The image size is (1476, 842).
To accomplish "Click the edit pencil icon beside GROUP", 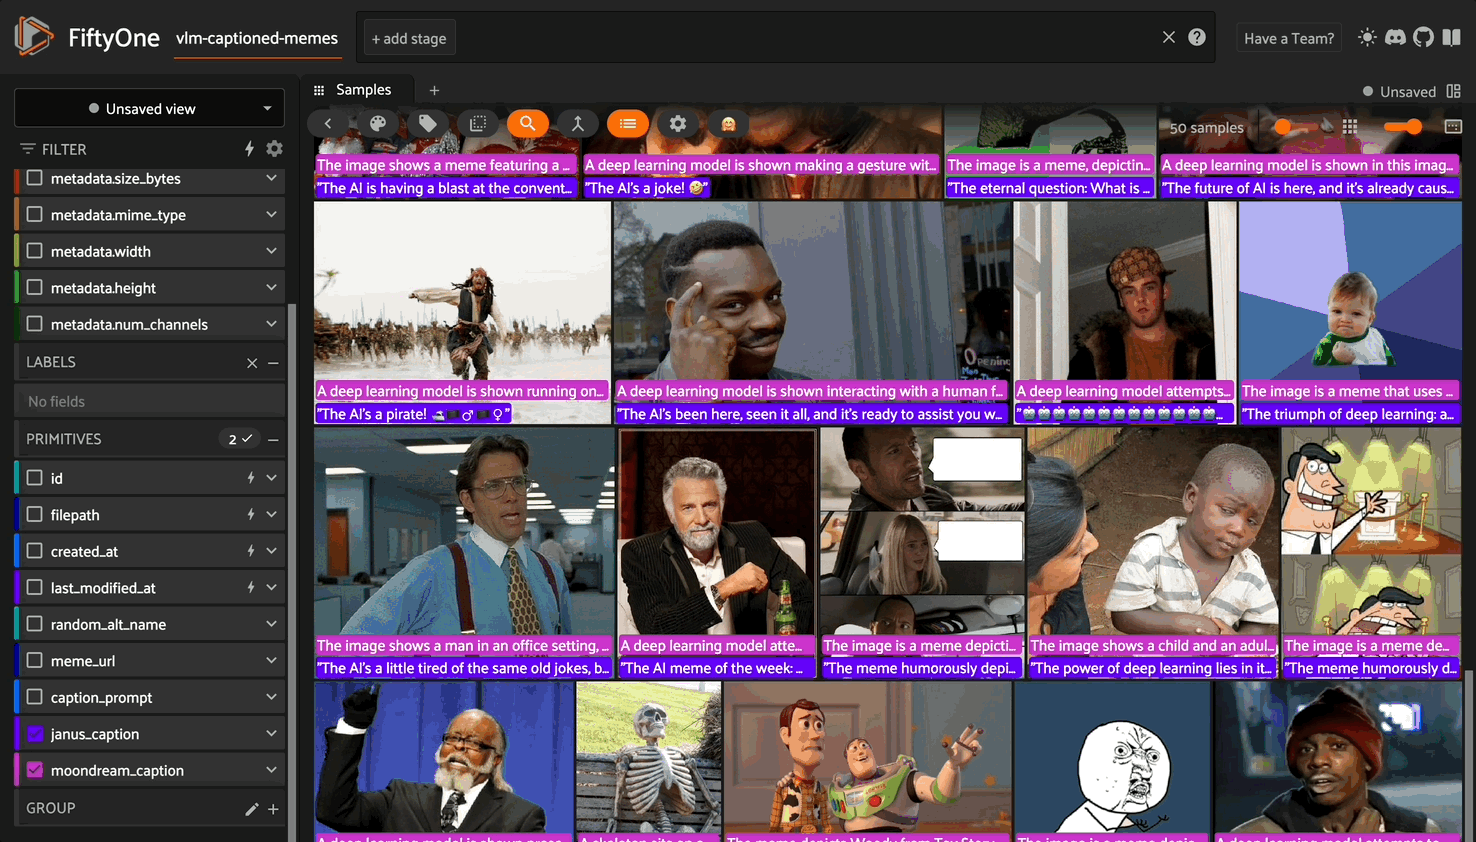I will pos(251,809).
